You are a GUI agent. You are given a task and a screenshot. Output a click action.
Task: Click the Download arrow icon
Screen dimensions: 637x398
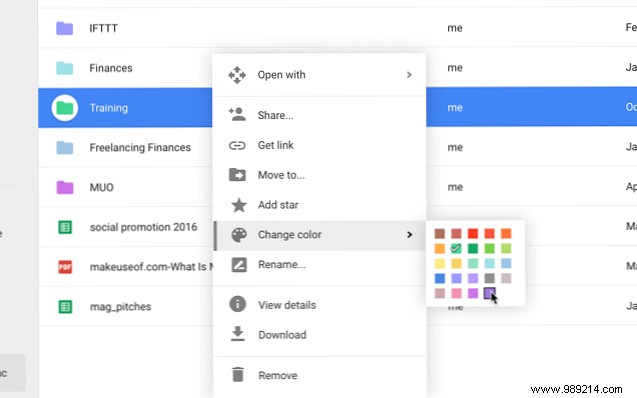point(238,334)
